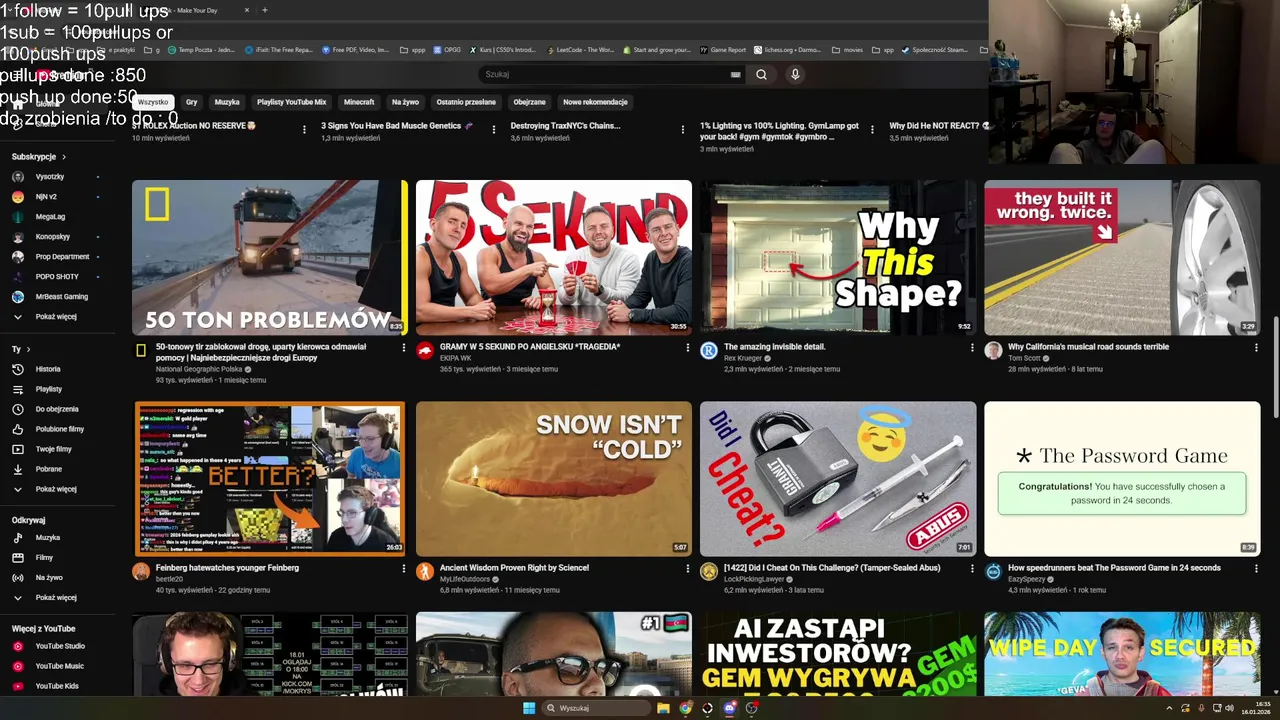Open SNOW ISN'T COLD video thumbnail

554,479
